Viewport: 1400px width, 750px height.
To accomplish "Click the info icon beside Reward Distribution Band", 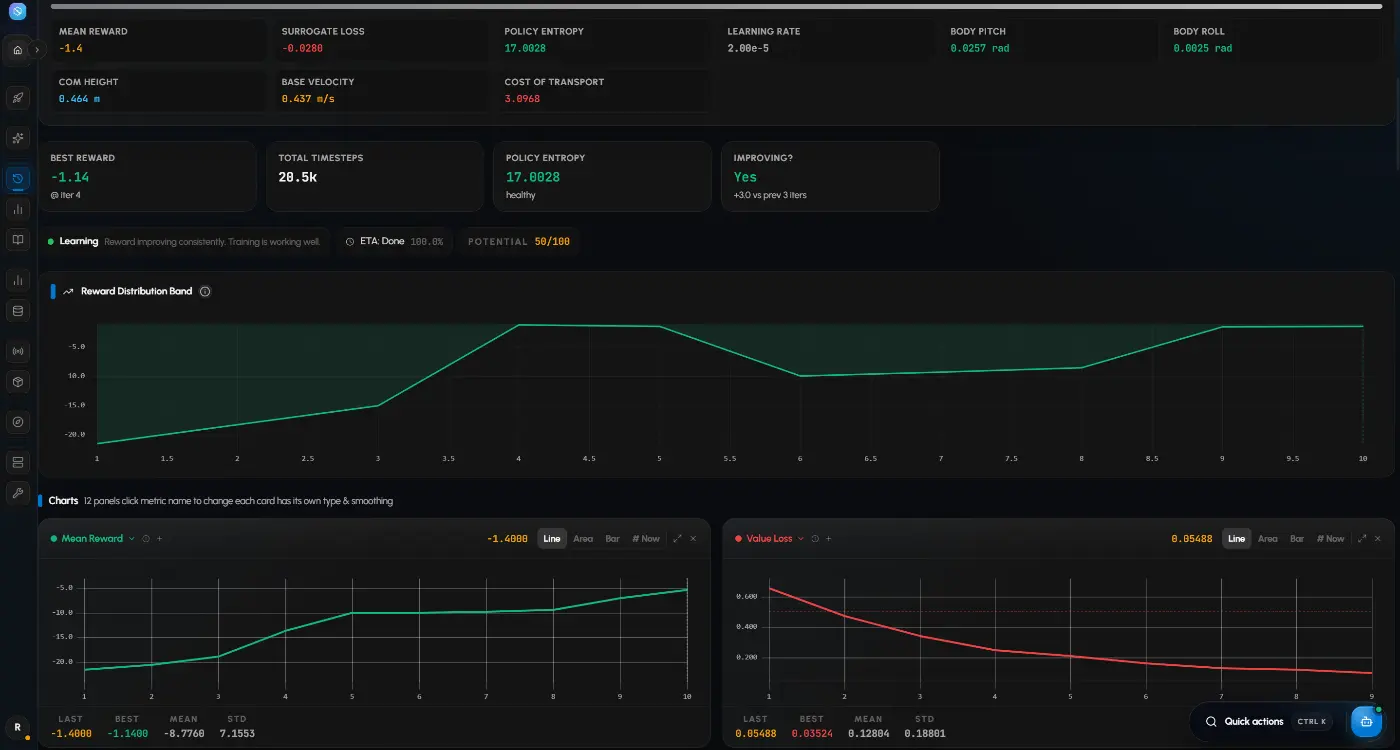I will pyautogui.click(x=205, y=292).
